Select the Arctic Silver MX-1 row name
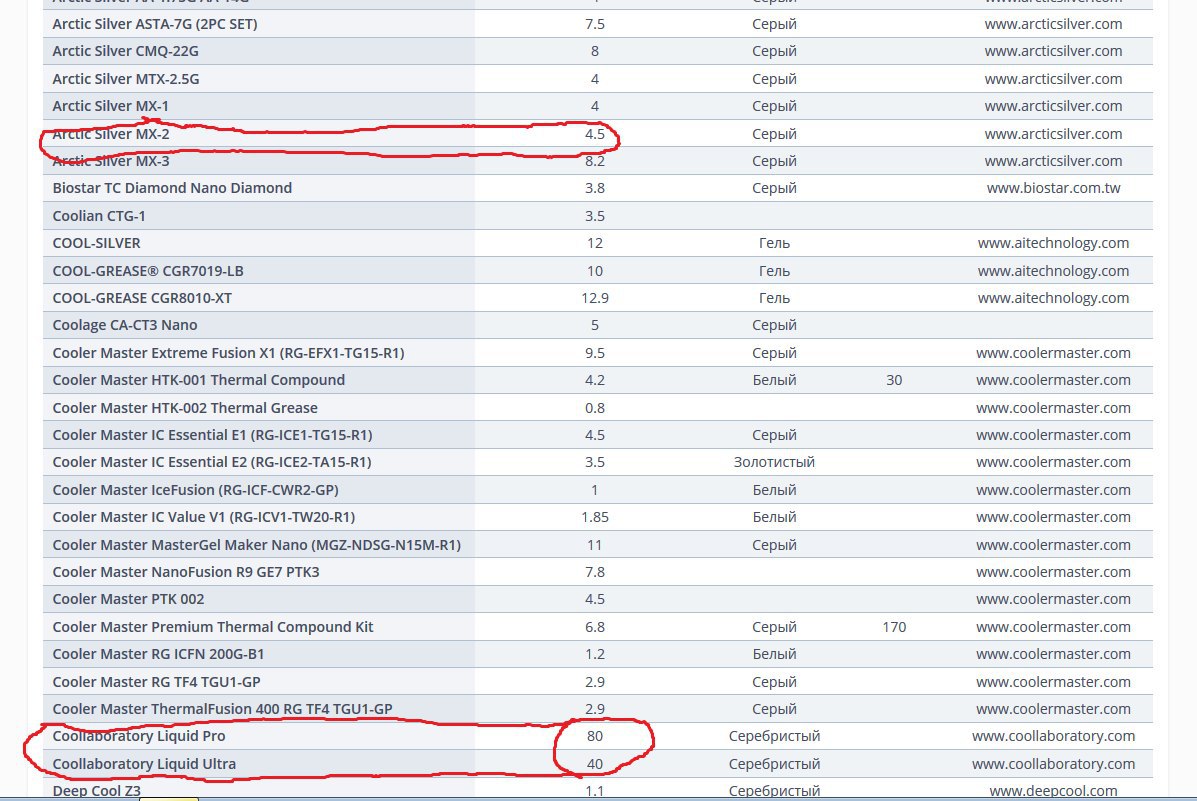The image size is (1197, 801). (x=111, y=106)
